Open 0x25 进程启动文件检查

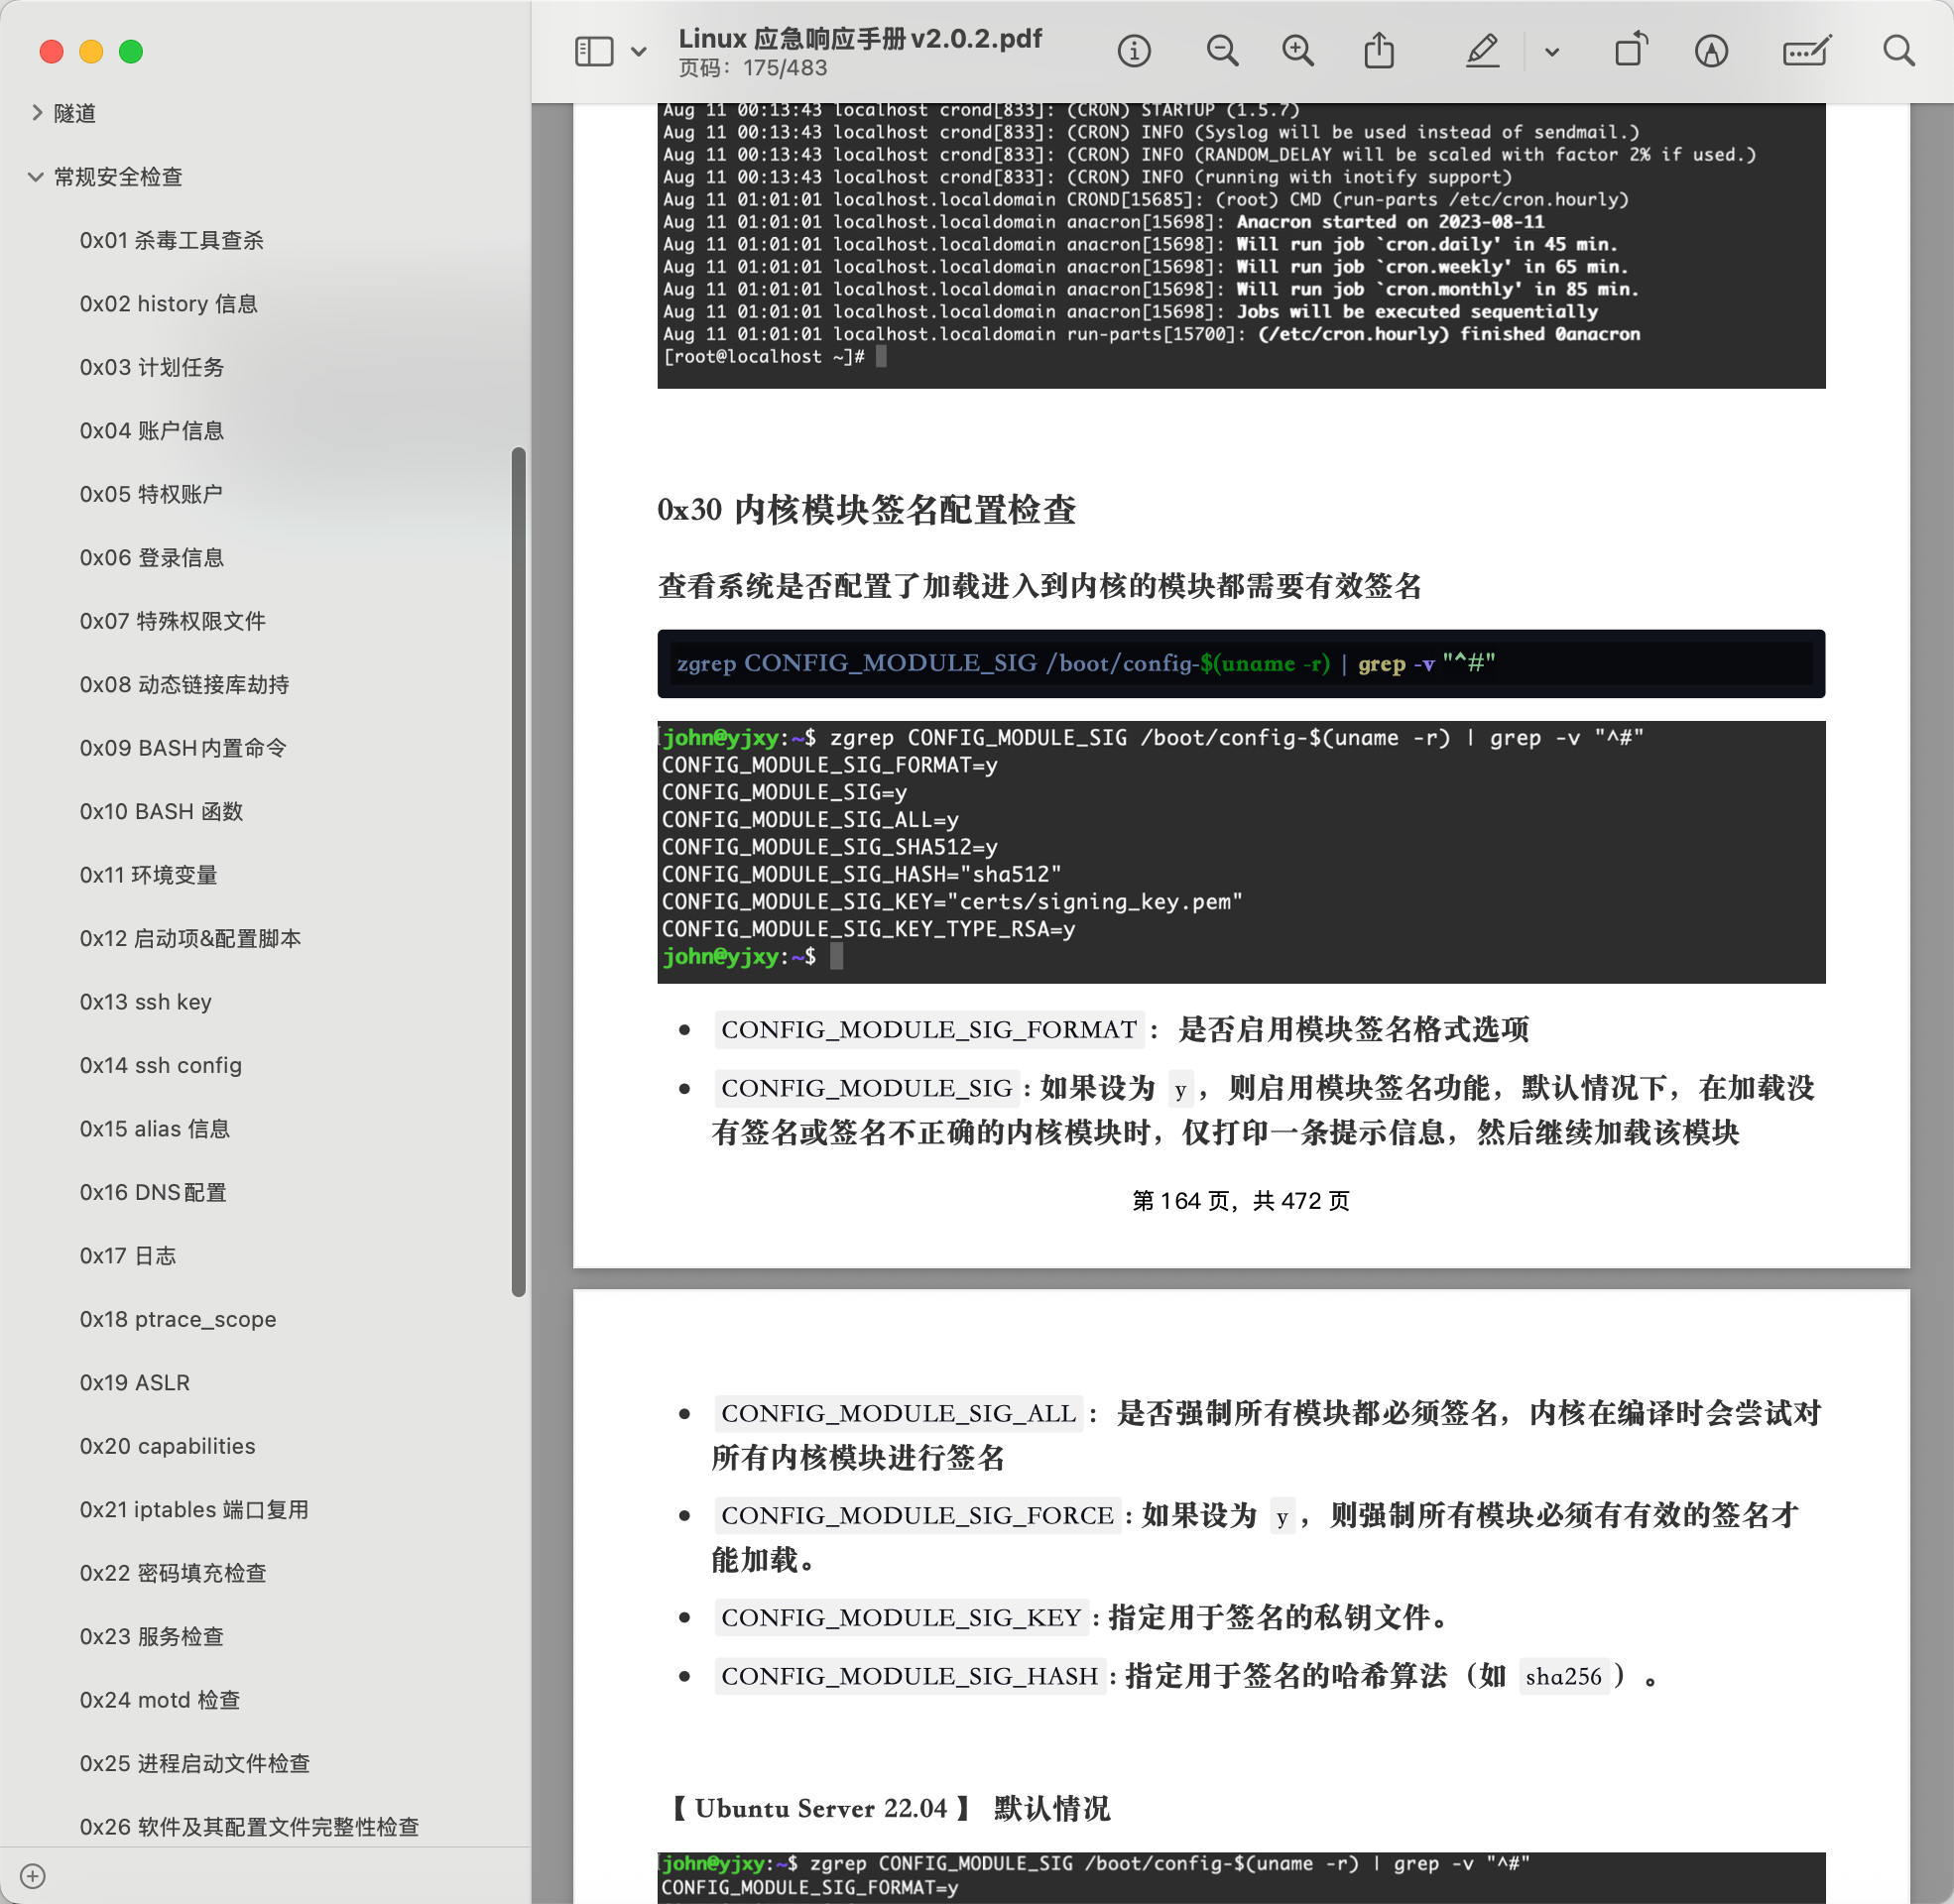tap(195, 1764)
